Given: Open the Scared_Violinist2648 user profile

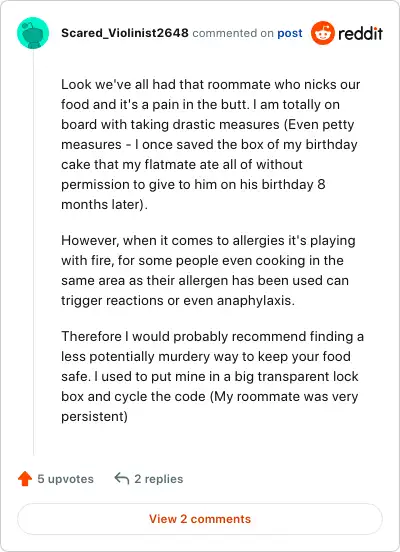Looking at the screenshot, I should click(x=125, y=33).
